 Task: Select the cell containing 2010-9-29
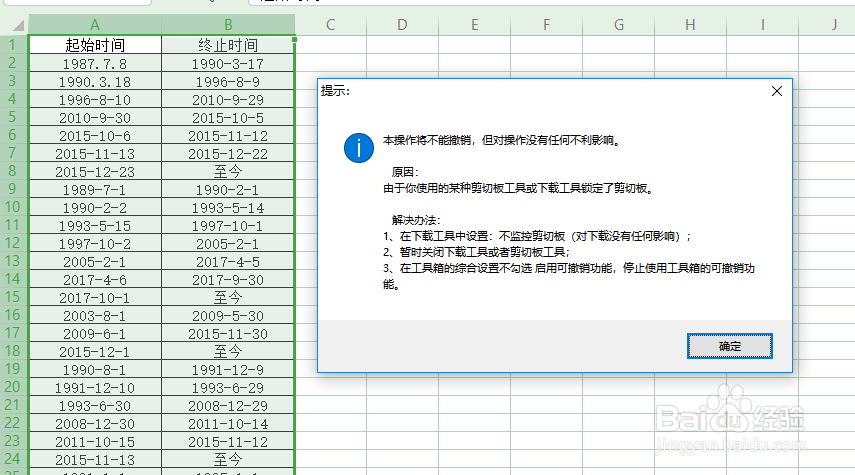[228, 99]
